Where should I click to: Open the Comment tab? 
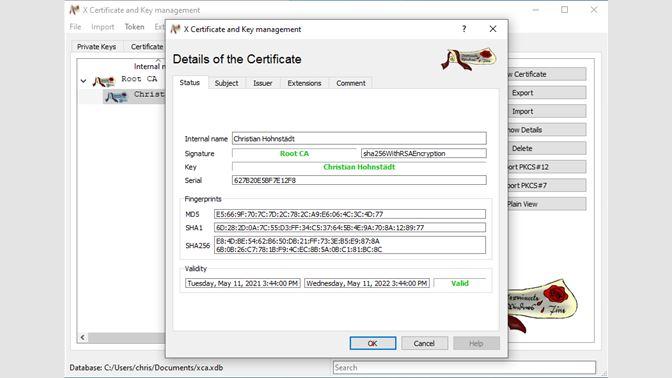[x=351, y=83]
